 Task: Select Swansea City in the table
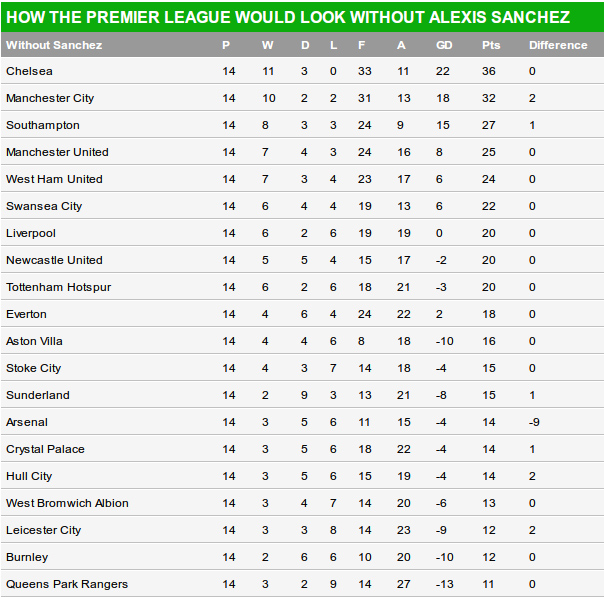[x=44, y=207]
